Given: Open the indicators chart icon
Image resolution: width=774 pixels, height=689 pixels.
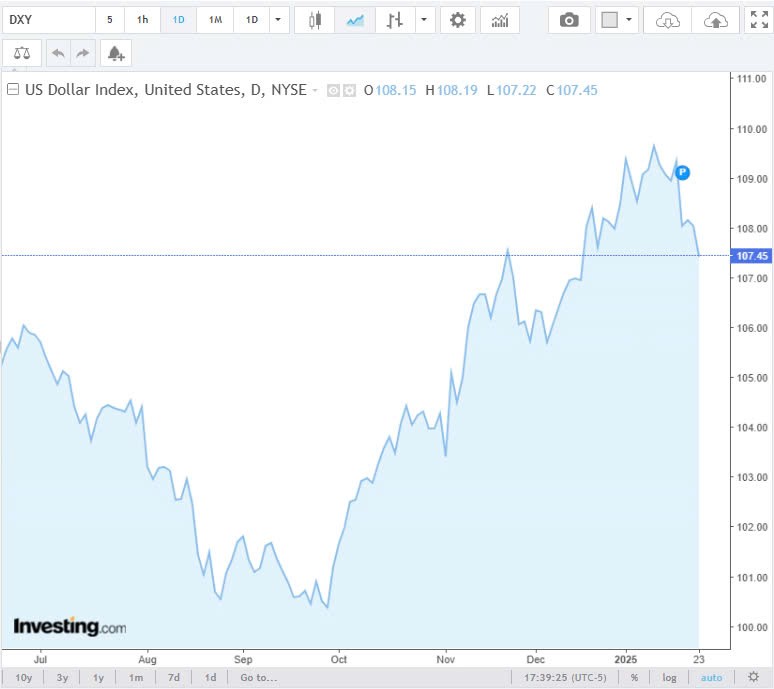Looking at the screenshot, I should [x=500, y=20].
